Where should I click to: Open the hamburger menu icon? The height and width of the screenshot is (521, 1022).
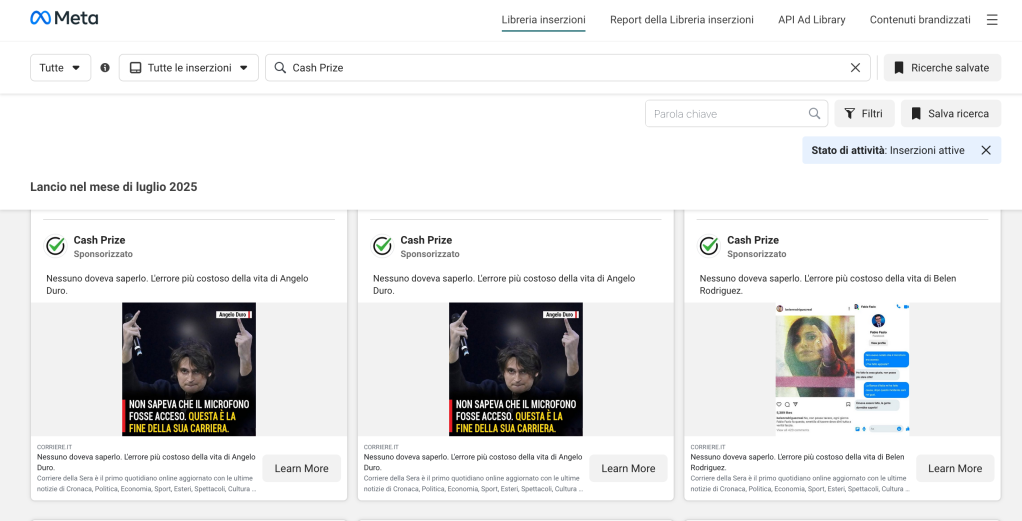pyautogui.click(x=992, y=20)
